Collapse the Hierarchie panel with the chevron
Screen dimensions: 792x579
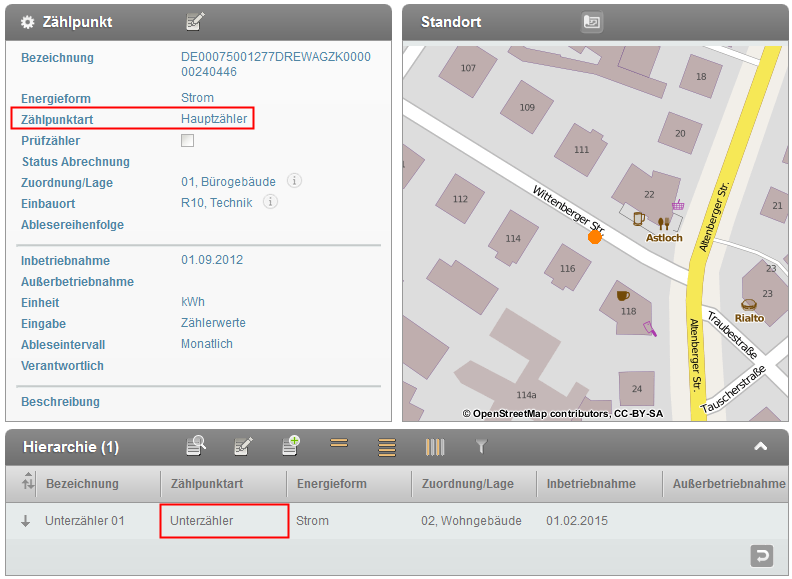760,447
